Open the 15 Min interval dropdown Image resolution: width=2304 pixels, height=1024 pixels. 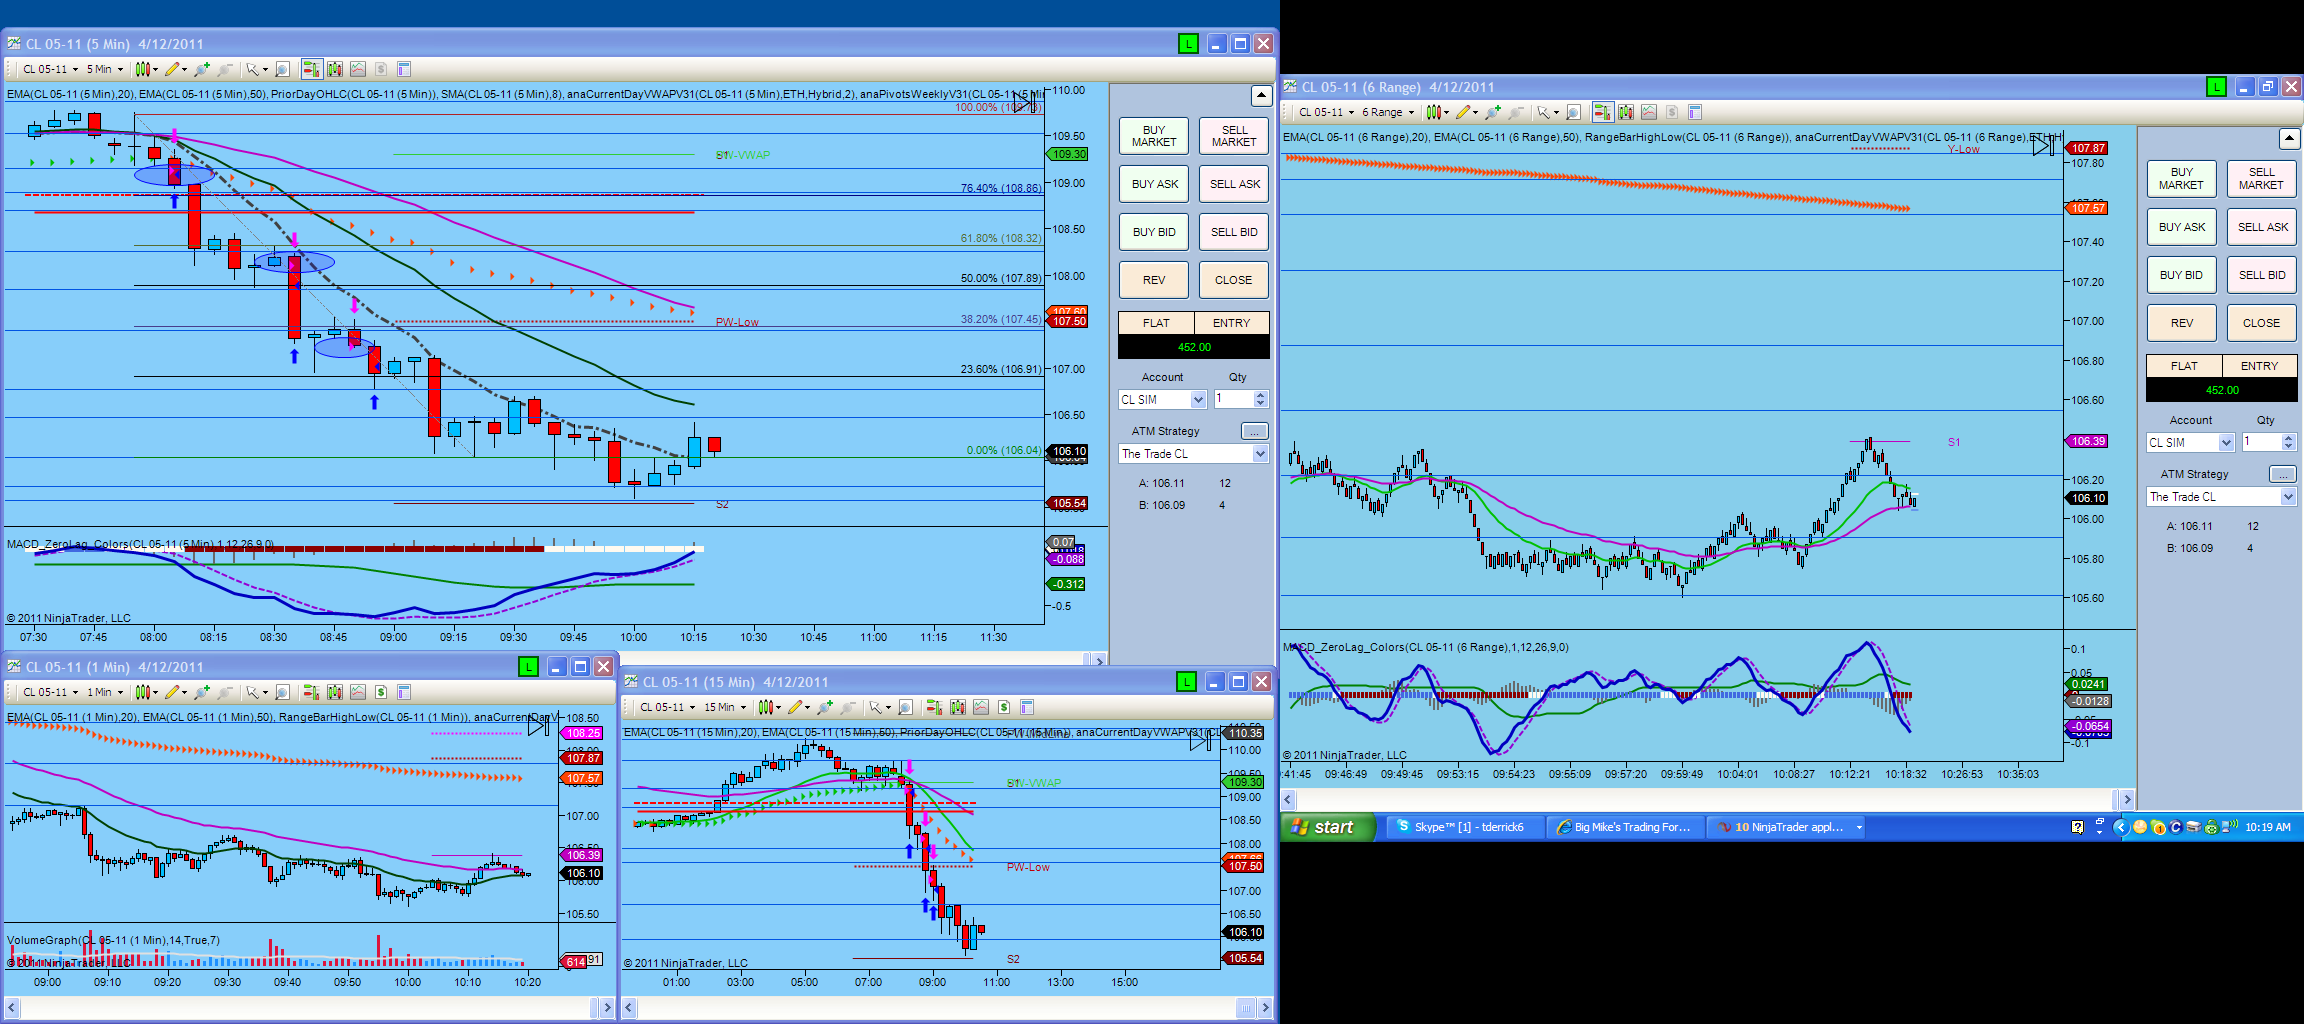click(x=725, y=707)
